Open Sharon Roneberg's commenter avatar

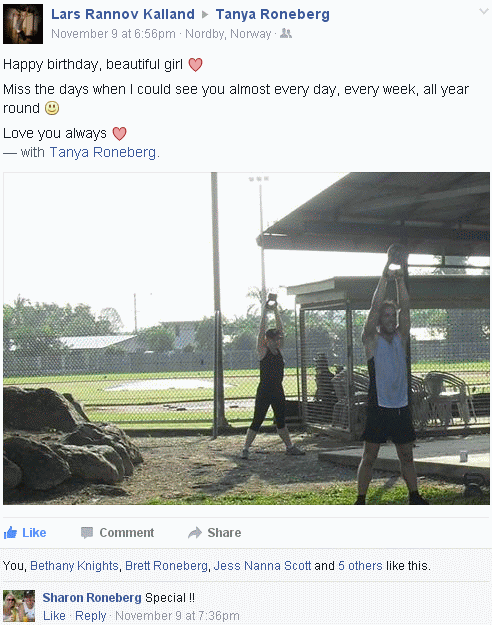pyautogui.click(x=19, y=605)
